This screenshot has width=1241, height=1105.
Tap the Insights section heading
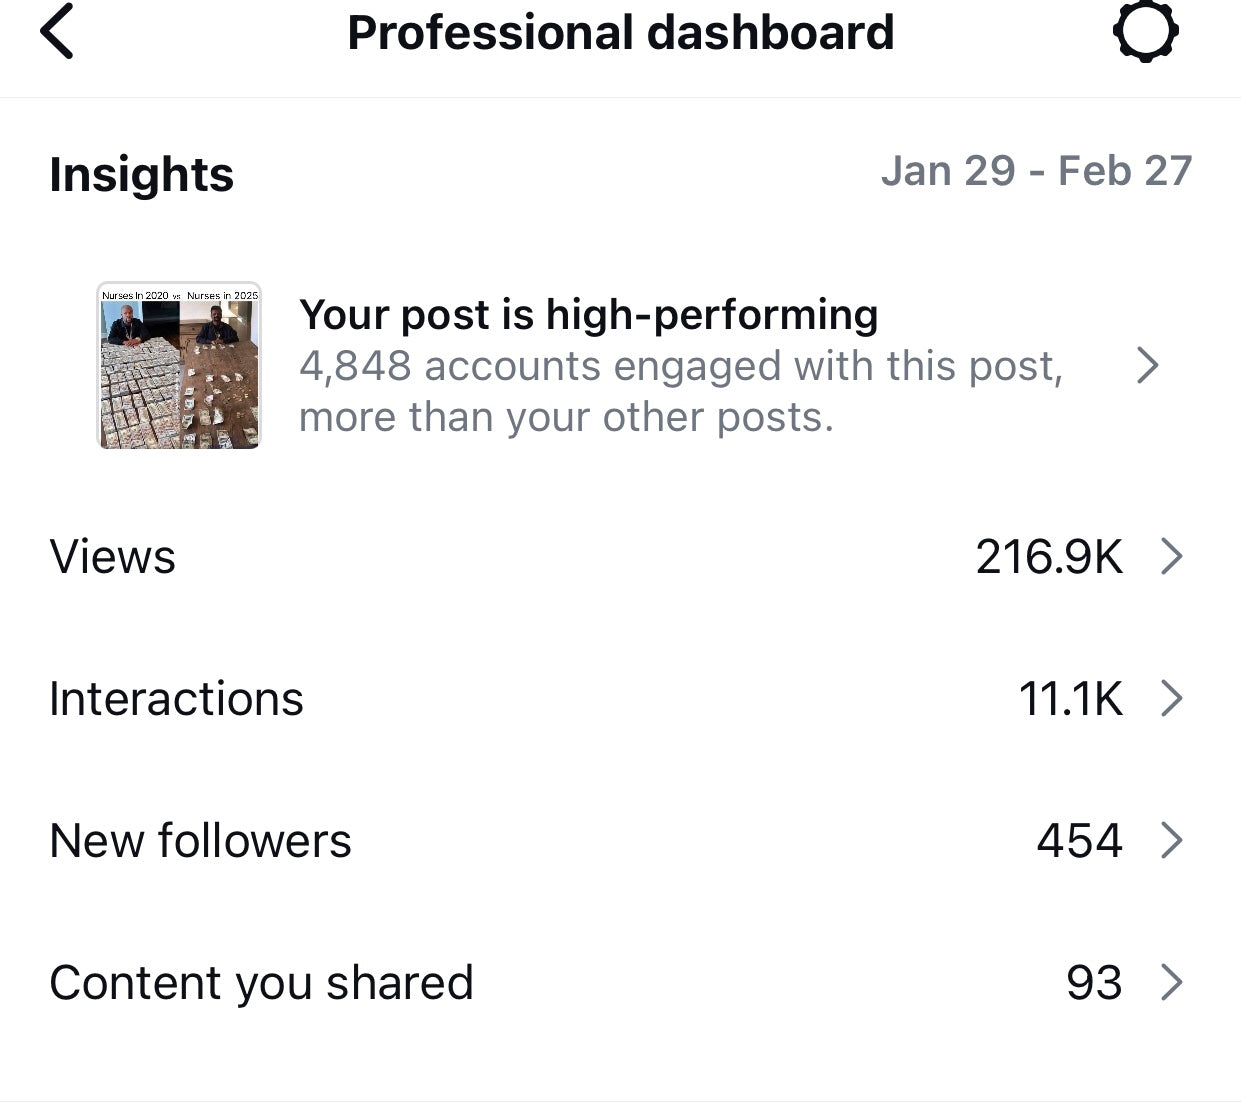(141, 174)
